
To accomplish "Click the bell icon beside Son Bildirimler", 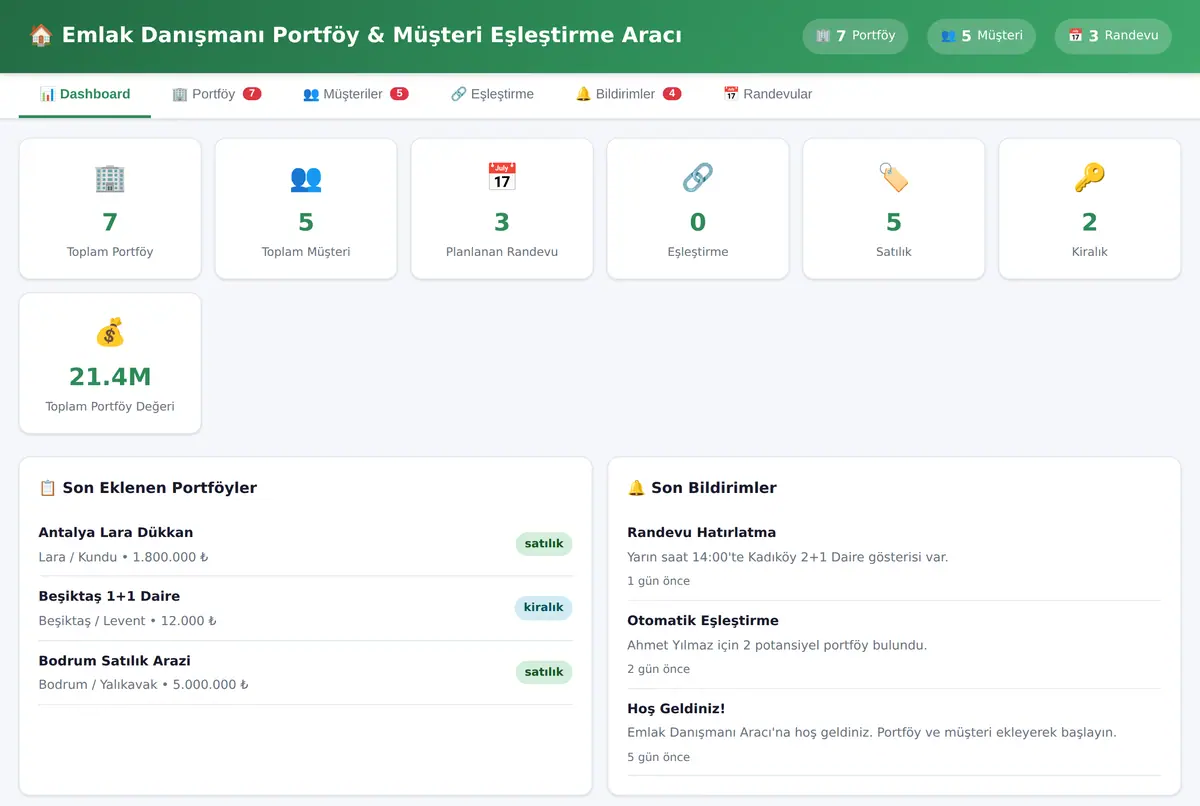I will pyautogui.click(x=636, y=488).
